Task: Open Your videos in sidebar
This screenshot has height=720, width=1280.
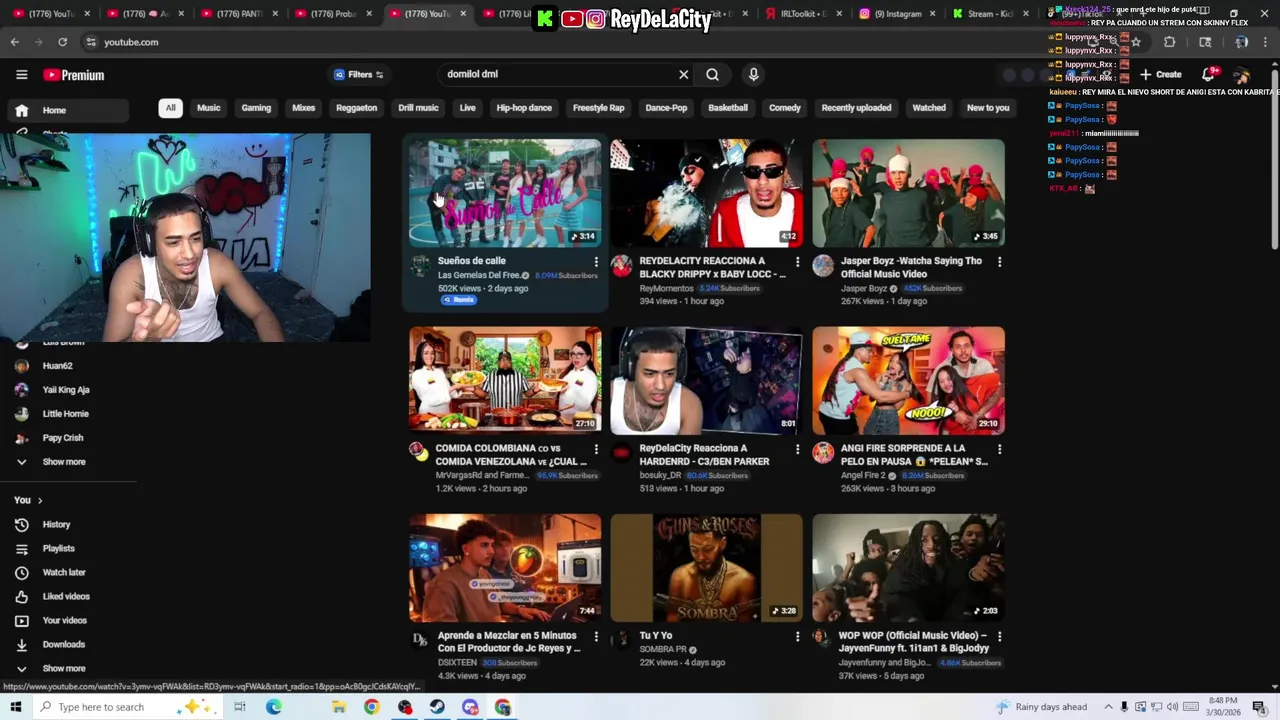Action: pos(64,621)
